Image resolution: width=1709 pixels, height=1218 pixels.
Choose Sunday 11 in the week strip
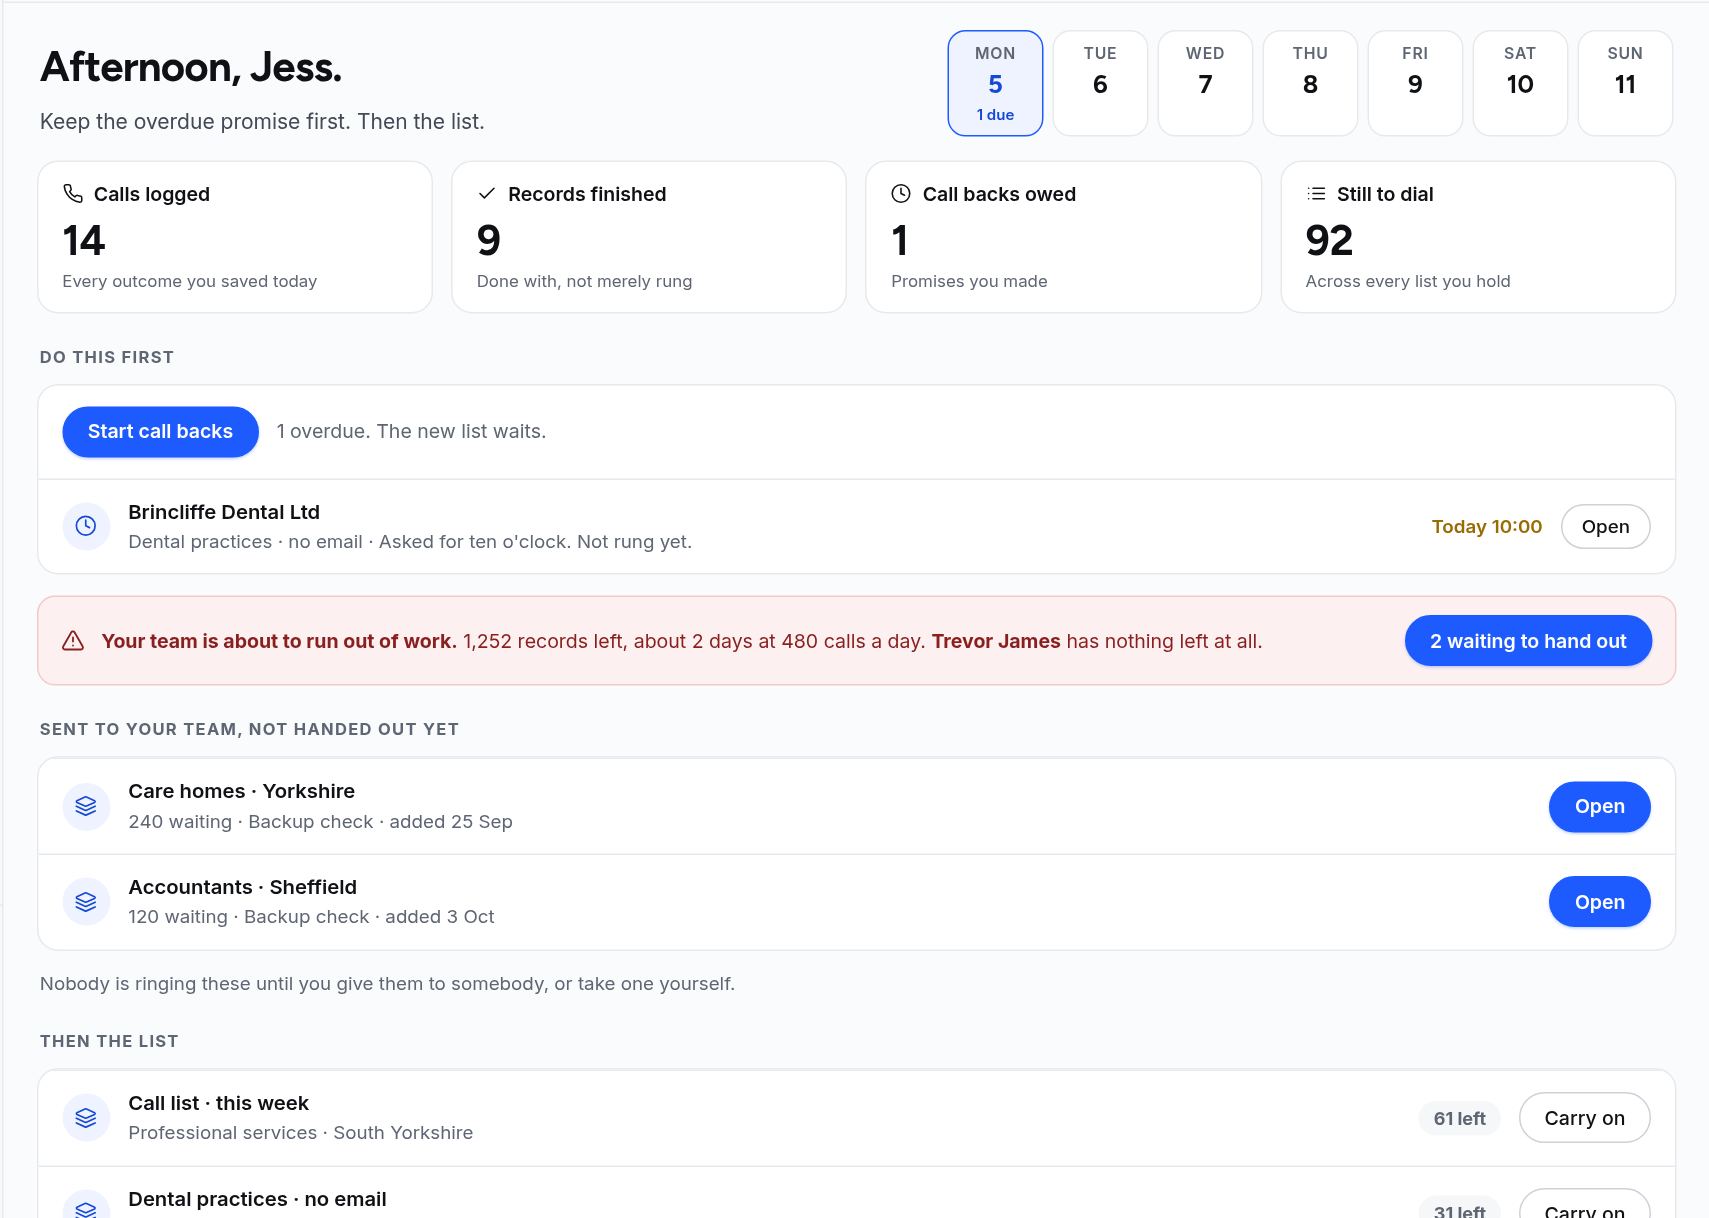(1625, 83)
